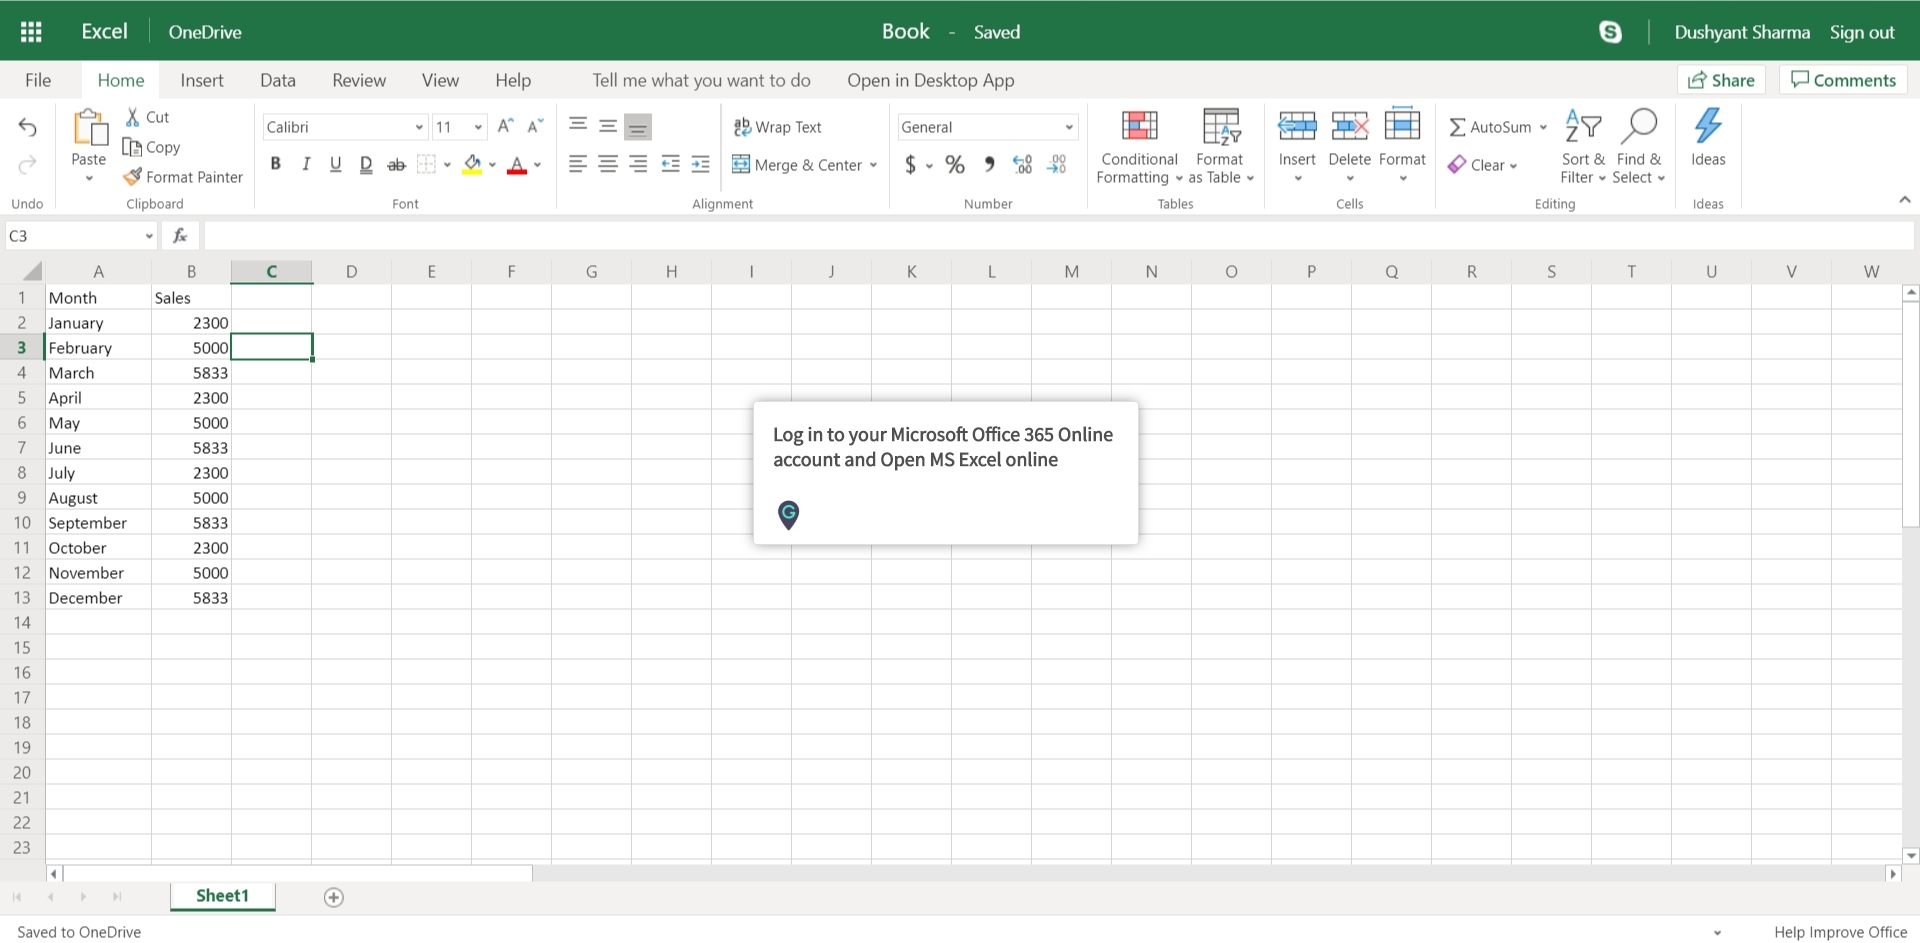Open the Skype icon in the header
The width and height of the screenshot is (1920, 943).
(x=1610, y=32)
